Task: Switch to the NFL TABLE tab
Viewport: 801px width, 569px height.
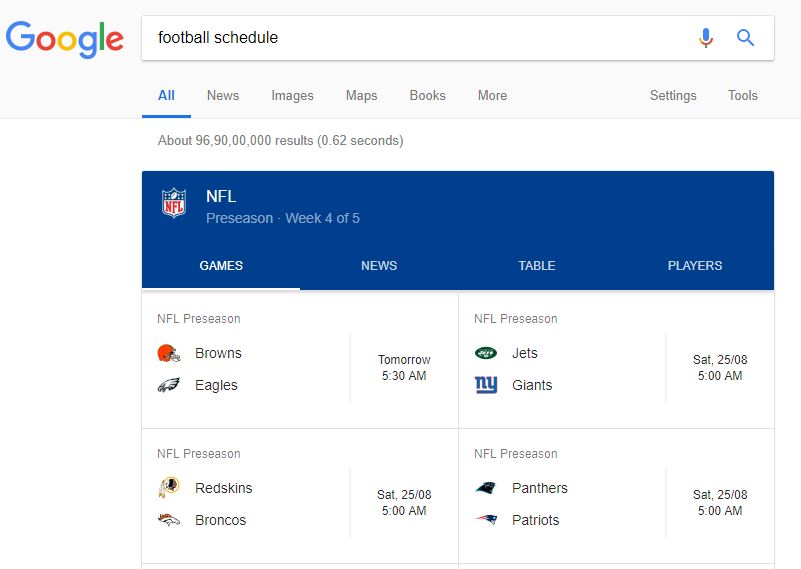Action: [537, 266]
